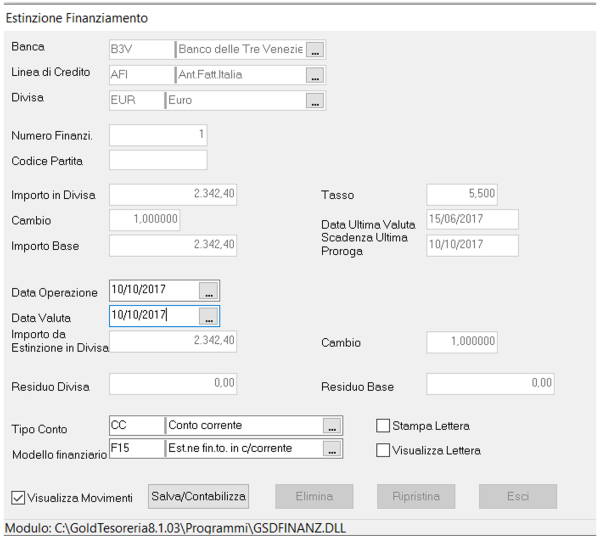
Task: Click the Codice Partita input field
Action: pos(157,160)
